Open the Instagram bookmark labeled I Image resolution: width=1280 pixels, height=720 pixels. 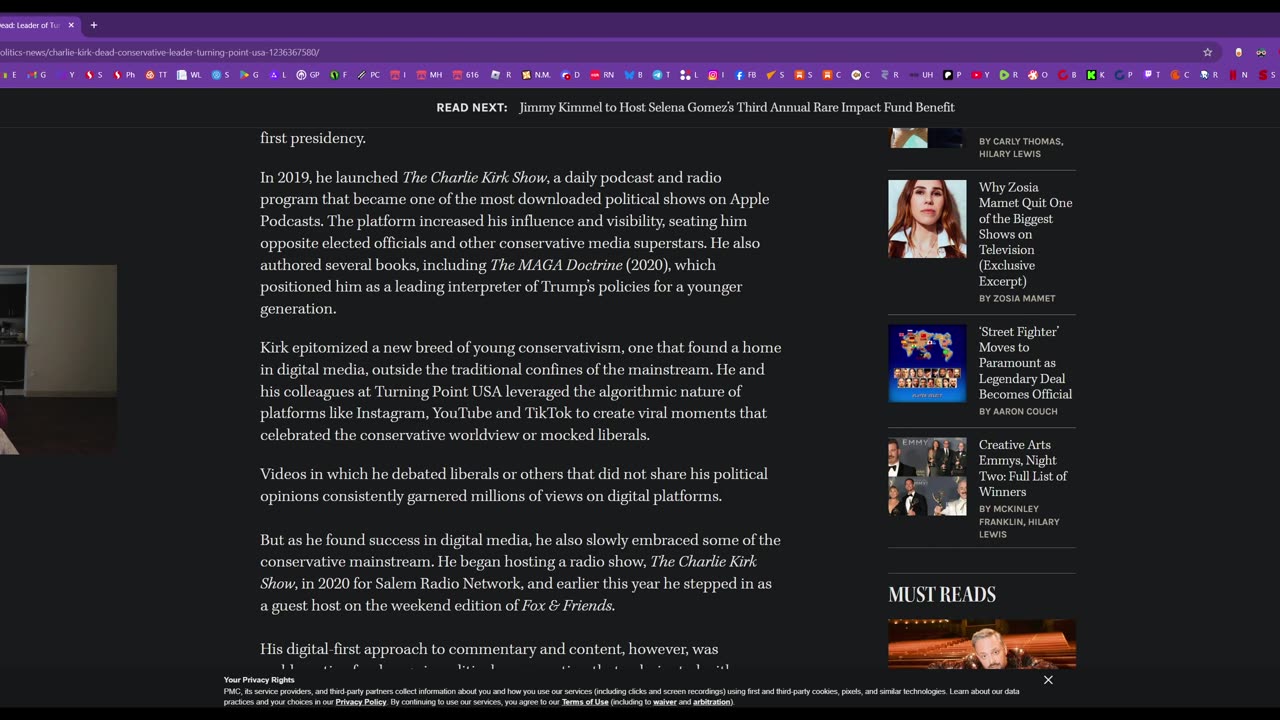pyautogui.click(x=716, y=75)
